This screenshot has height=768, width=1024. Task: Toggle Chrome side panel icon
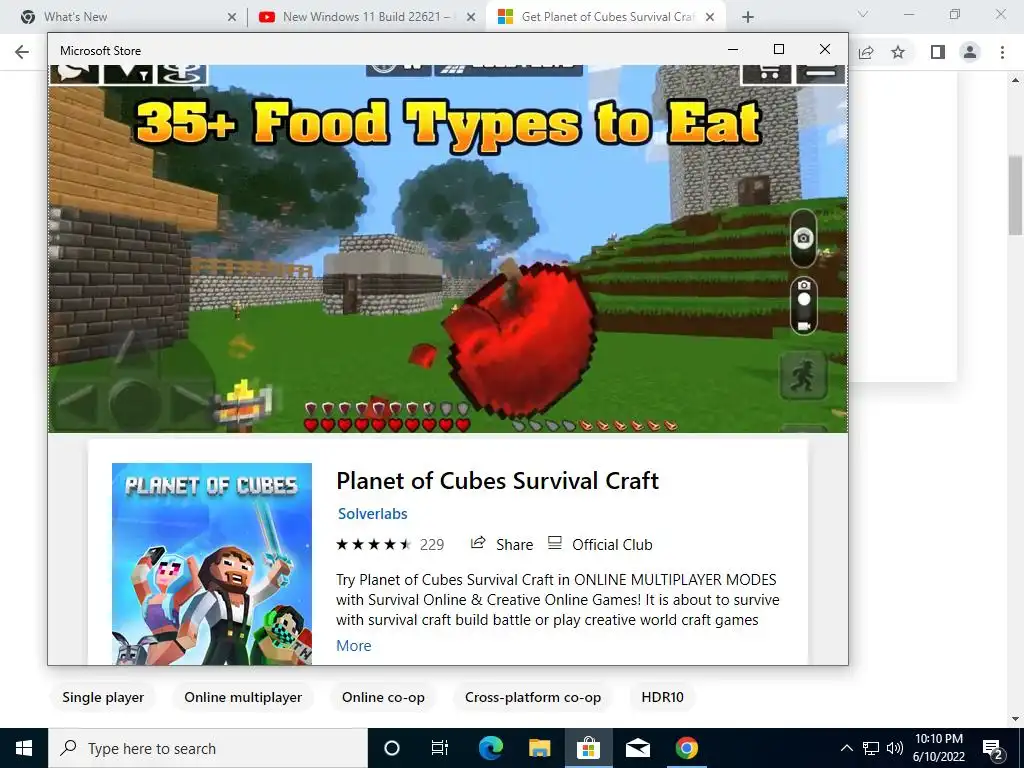(x=938, y=52)
